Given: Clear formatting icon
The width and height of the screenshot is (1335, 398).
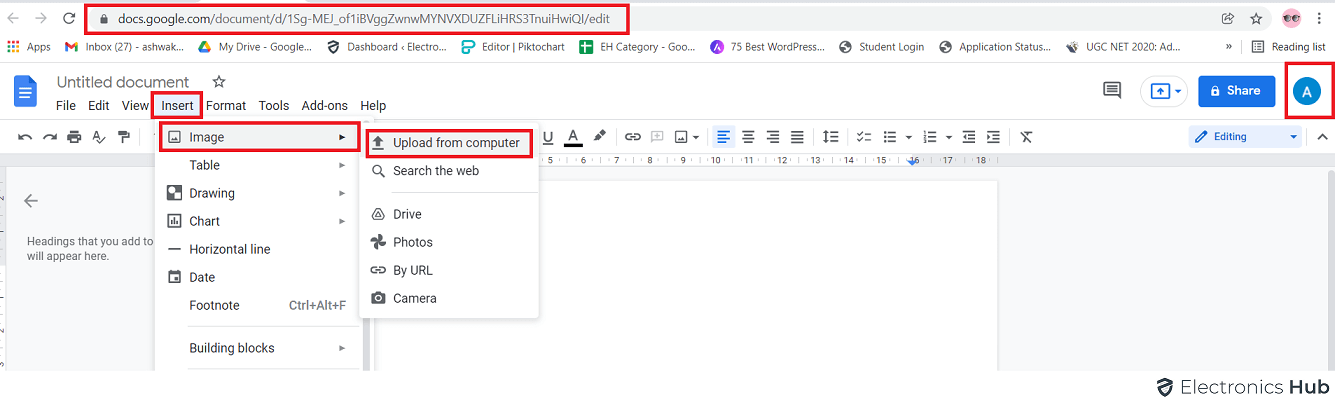Looking at the screenshot, I should pos(1026,137).
